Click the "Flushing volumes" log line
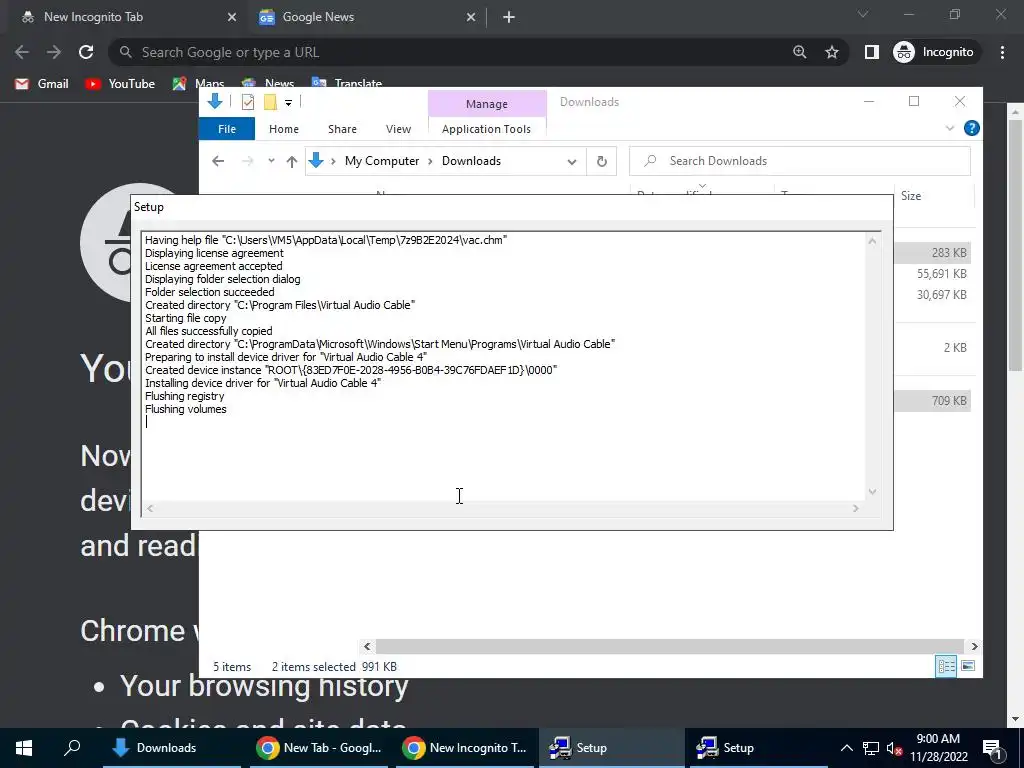The height and width of the screenshot is (768, 1024). point(185,409)
